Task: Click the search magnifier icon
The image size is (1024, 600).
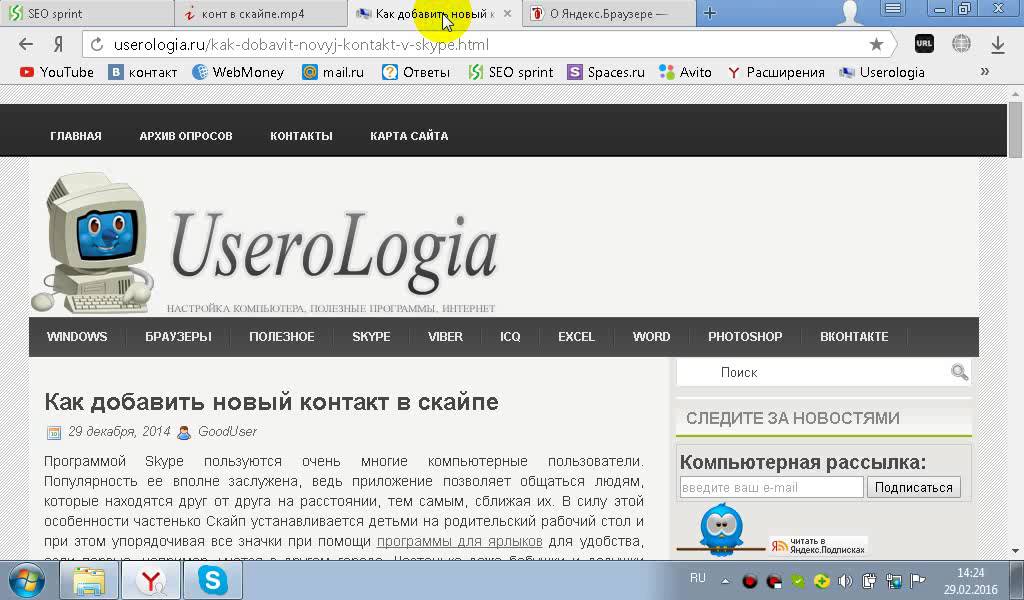Action: [959, 372]
